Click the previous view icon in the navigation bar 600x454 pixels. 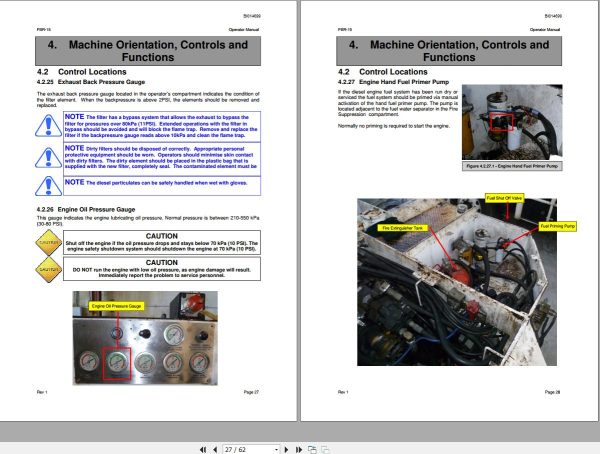[x=312, y=449]
